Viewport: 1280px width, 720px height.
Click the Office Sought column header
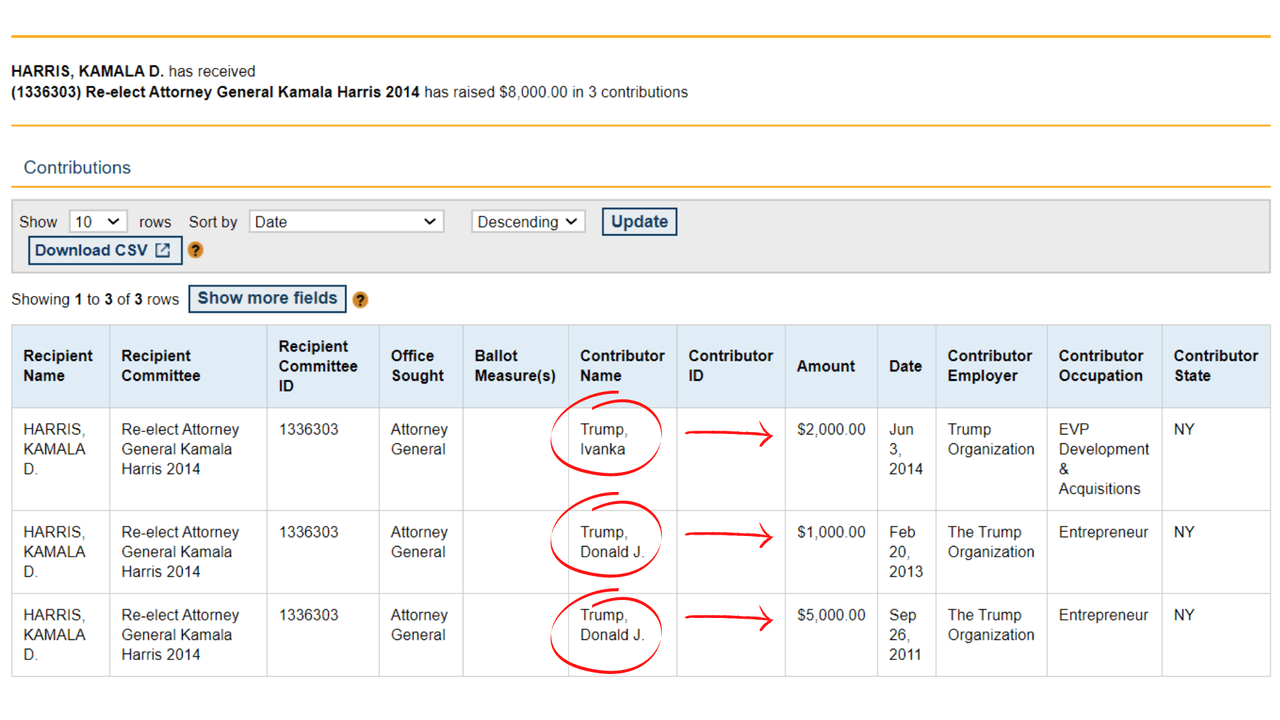[x=417, y=366]
